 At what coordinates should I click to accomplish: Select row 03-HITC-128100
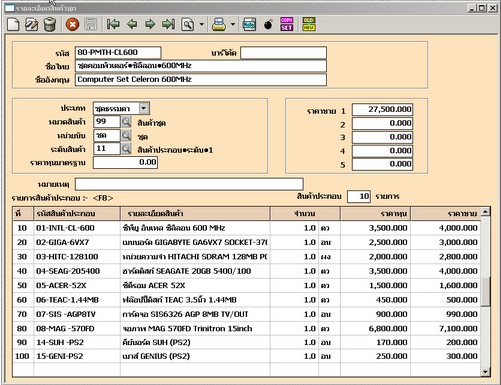click(x=247, y=257)
